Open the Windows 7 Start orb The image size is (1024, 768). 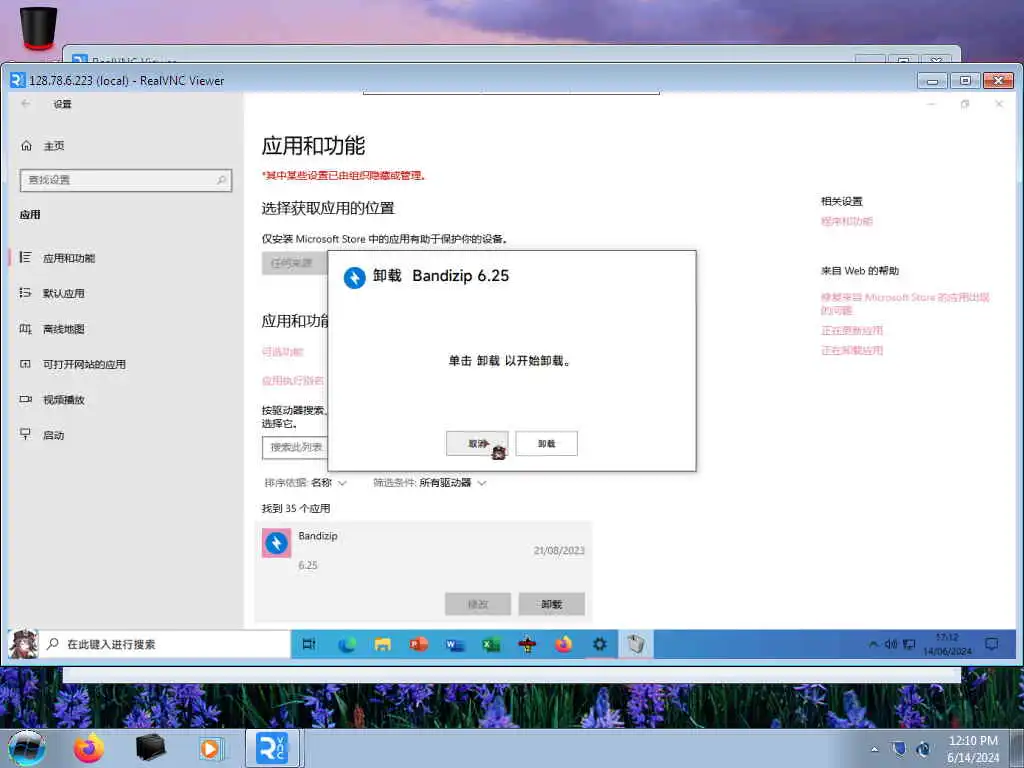pos(27,748)
